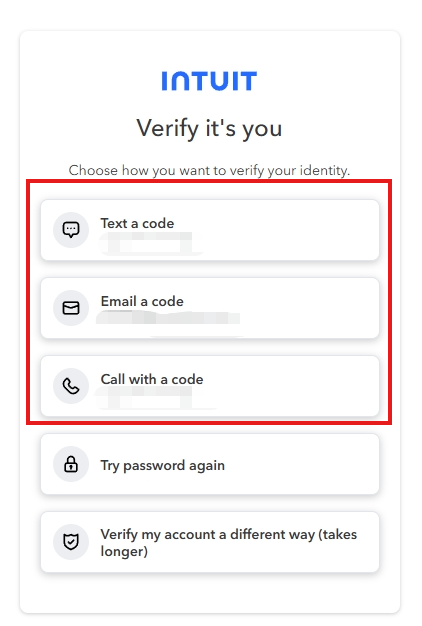Click the padlock password icon
This screenshot has height=626, width=422.
tap(71, 464)
